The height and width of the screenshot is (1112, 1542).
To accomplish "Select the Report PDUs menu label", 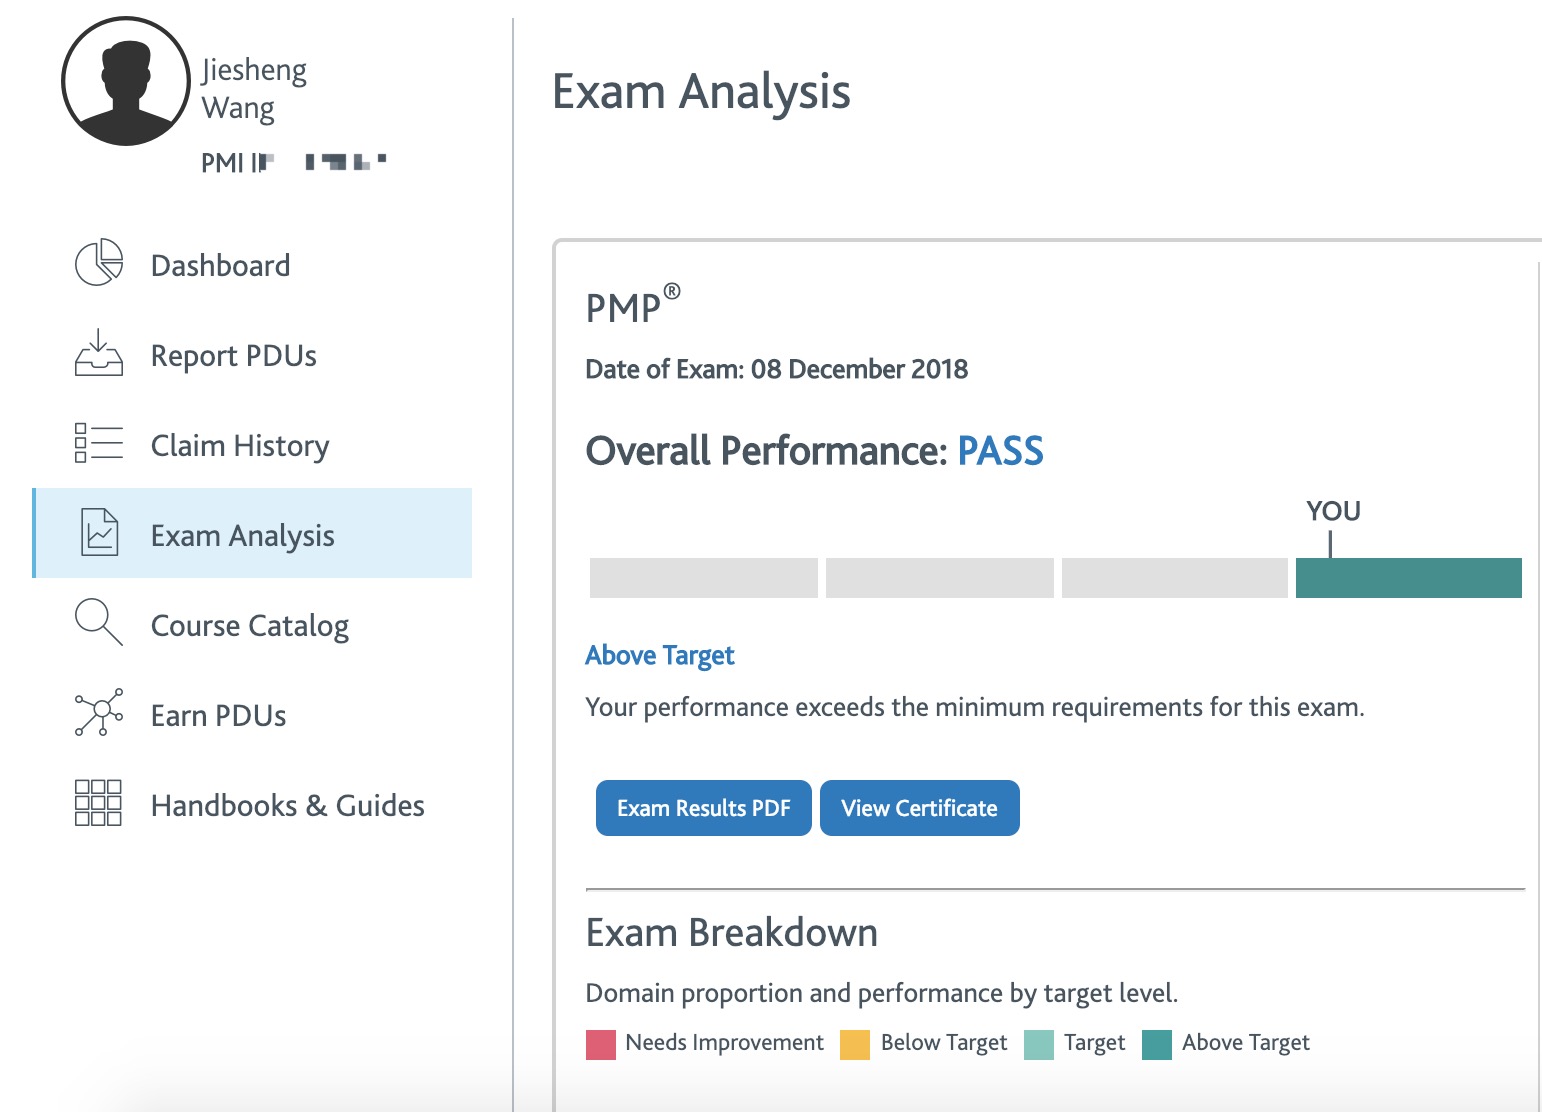I will [233, 356].
